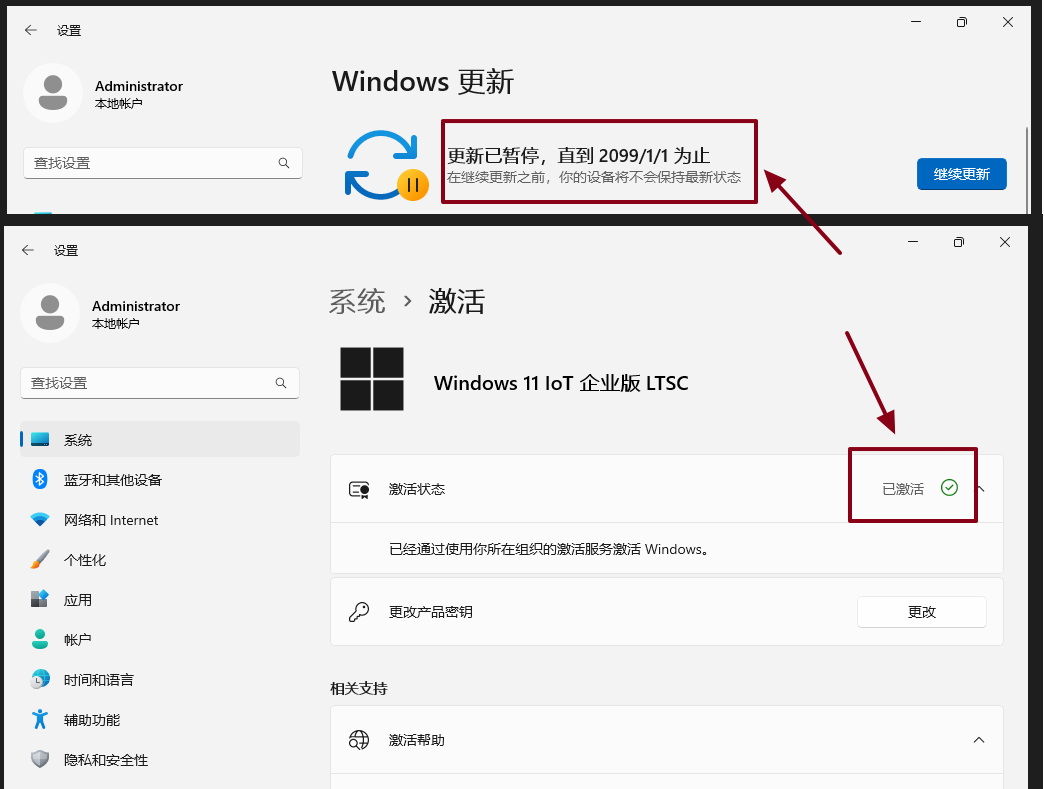The height and width of the screenshot is (789, 1045).
Task: Click the apps icon beside 应用
Action: point(40,600)
